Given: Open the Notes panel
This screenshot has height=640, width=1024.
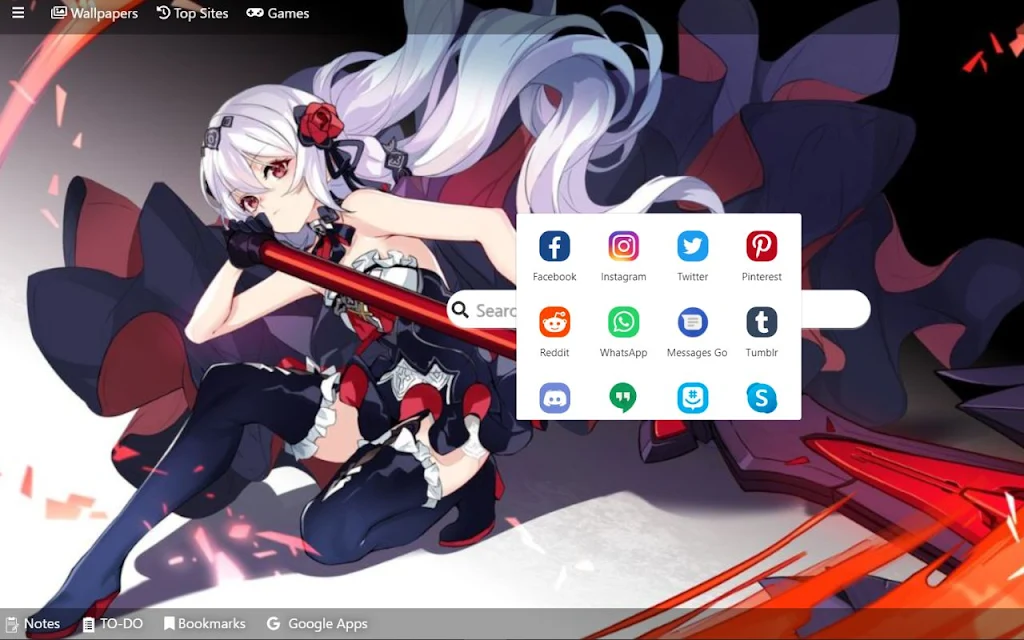Looking at the screenshot, I should click(x=33, y=624).
